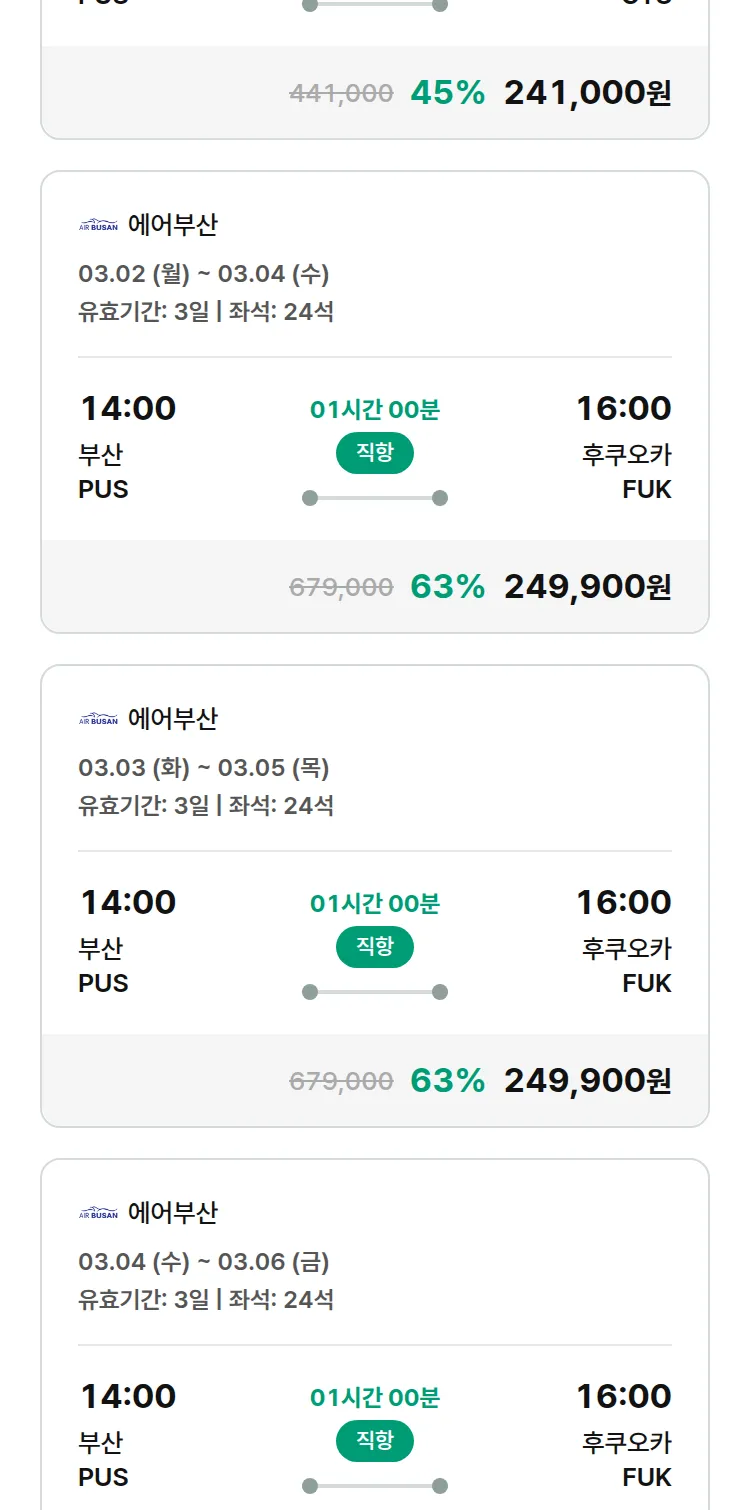Select 249,900원 price for 03.03 departure
This screenshot has height=1510, width=750.
[x=587, y=1081]
